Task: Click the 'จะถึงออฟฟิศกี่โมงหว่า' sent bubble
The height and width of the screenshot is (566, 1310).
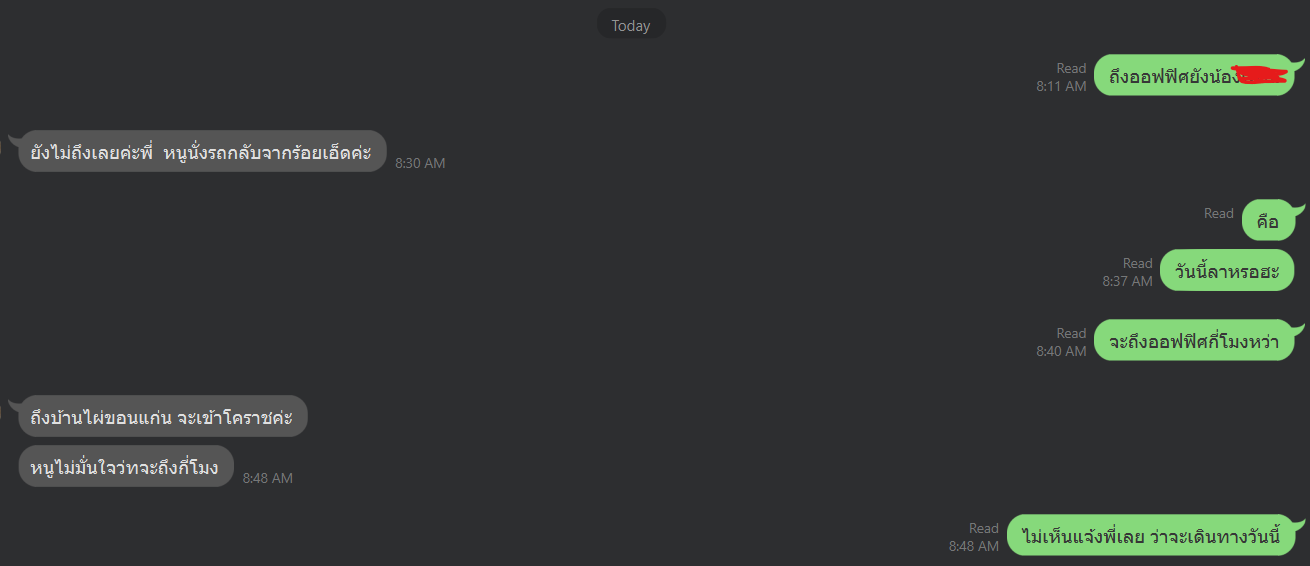Action: click(x=1194, y=341)
